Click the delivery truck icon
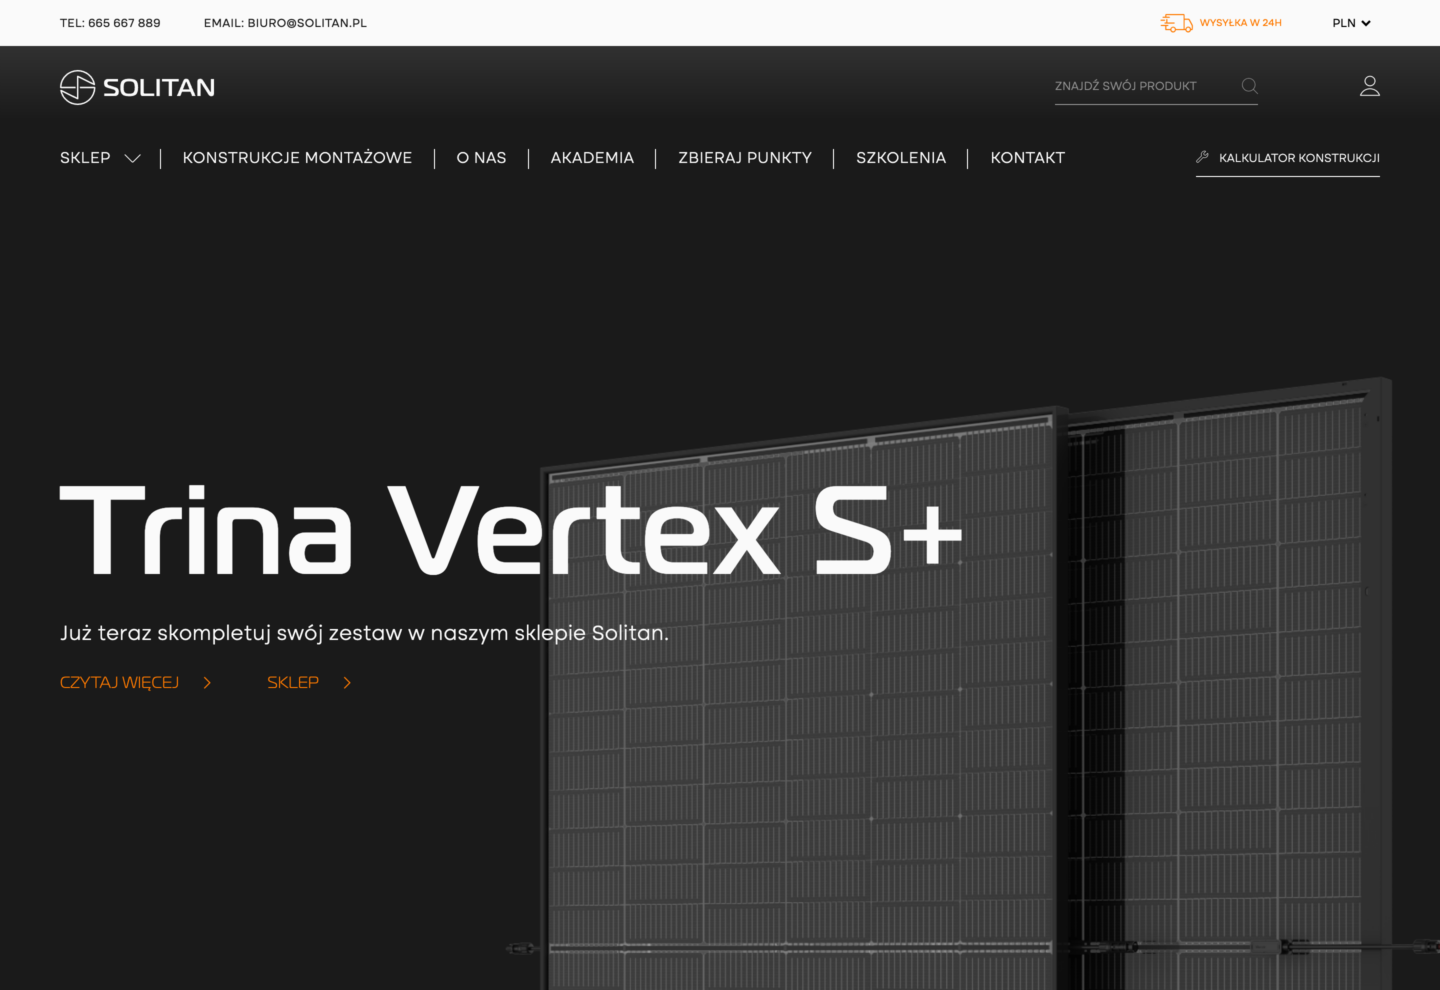Image resolution: width=1440 pixels, height=990 pixels. [1176, 23]
